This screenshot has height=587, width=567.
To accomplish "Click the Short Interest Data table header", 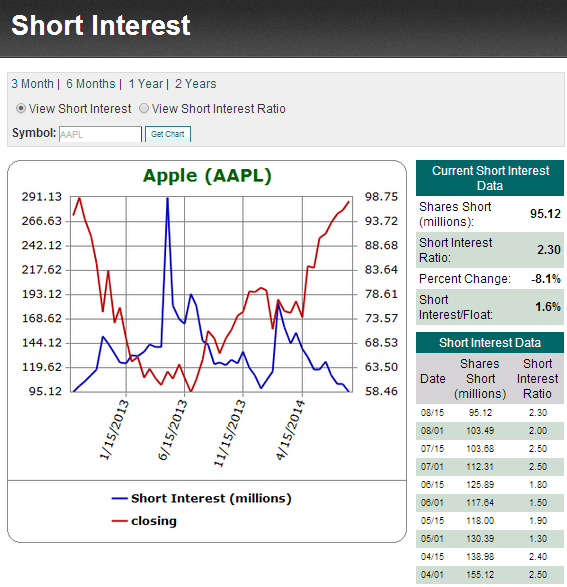I will (490, 343).
